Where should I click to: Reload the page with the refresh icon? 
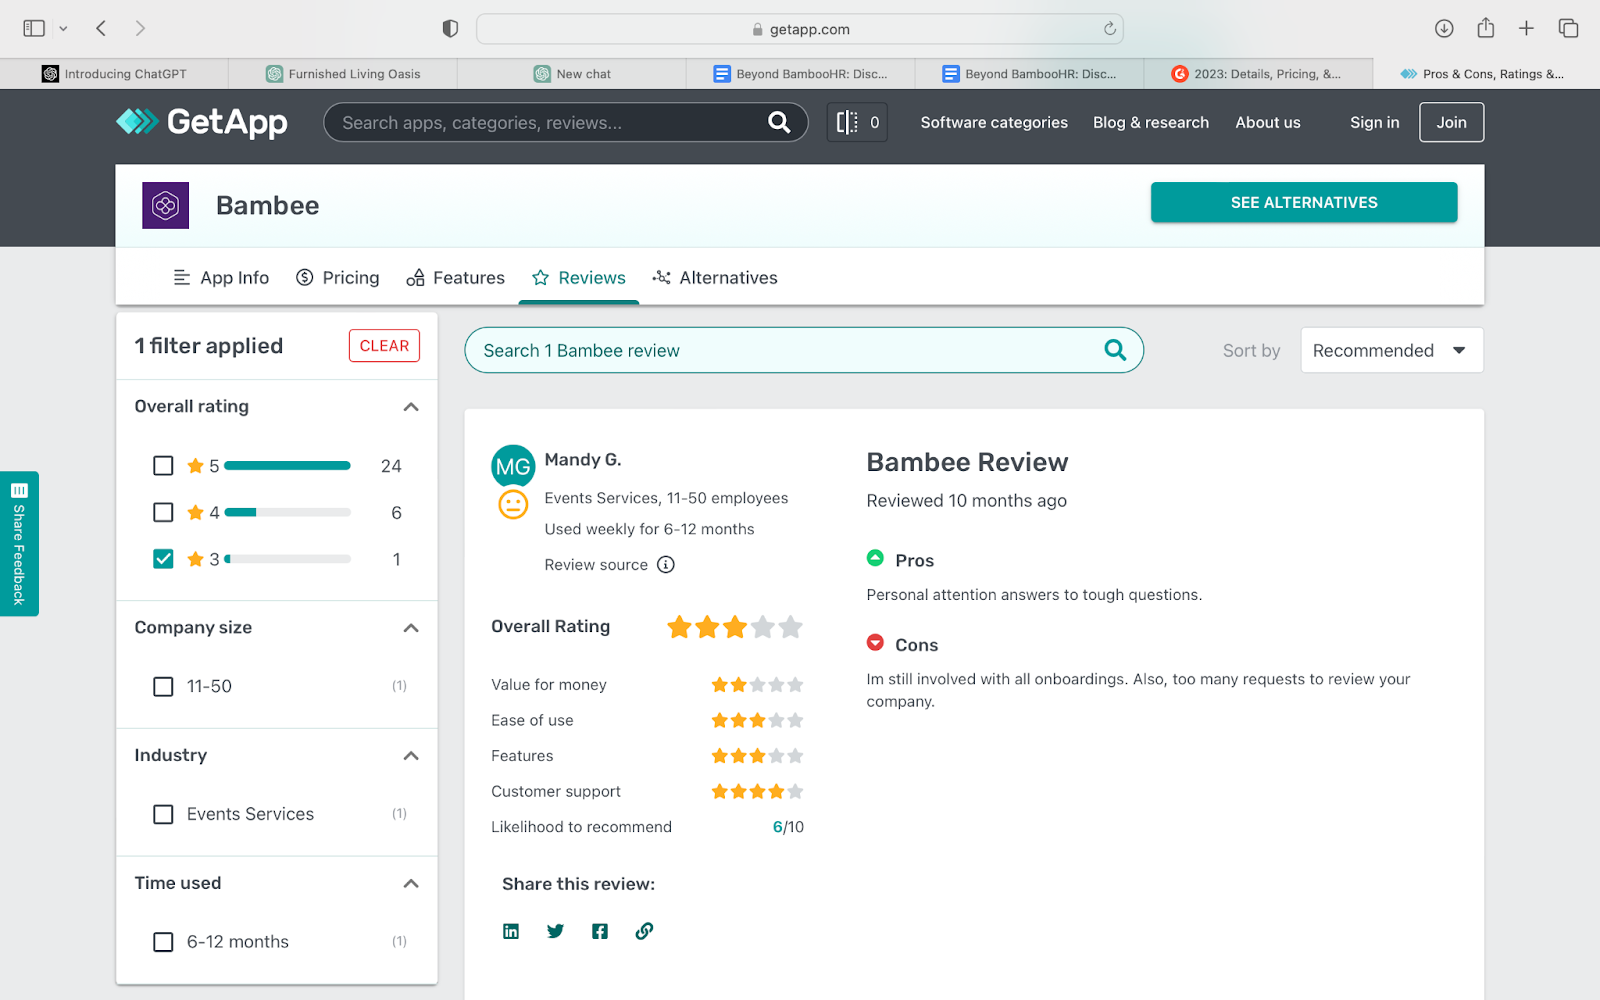pos(1109,29)
